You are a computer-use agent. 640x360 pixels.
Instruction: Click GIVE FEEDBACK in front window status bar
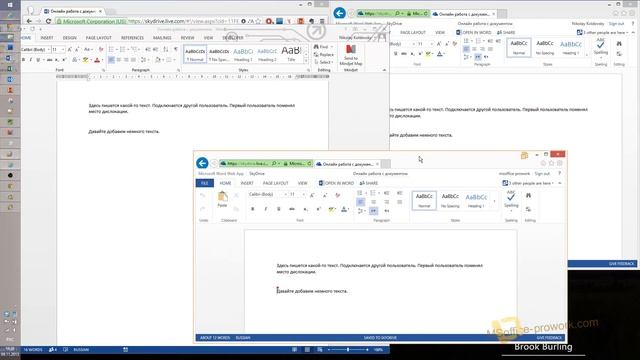pos(549,338)
